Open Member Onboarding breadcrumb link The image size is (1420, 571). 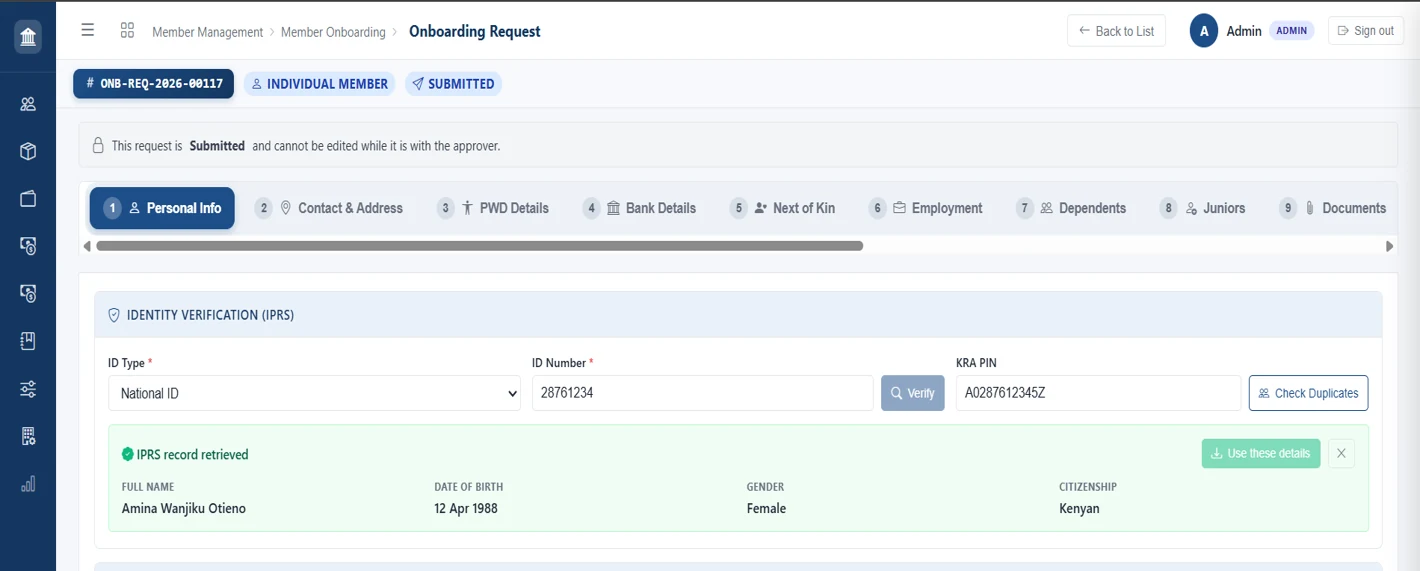(x=333, y=32)
